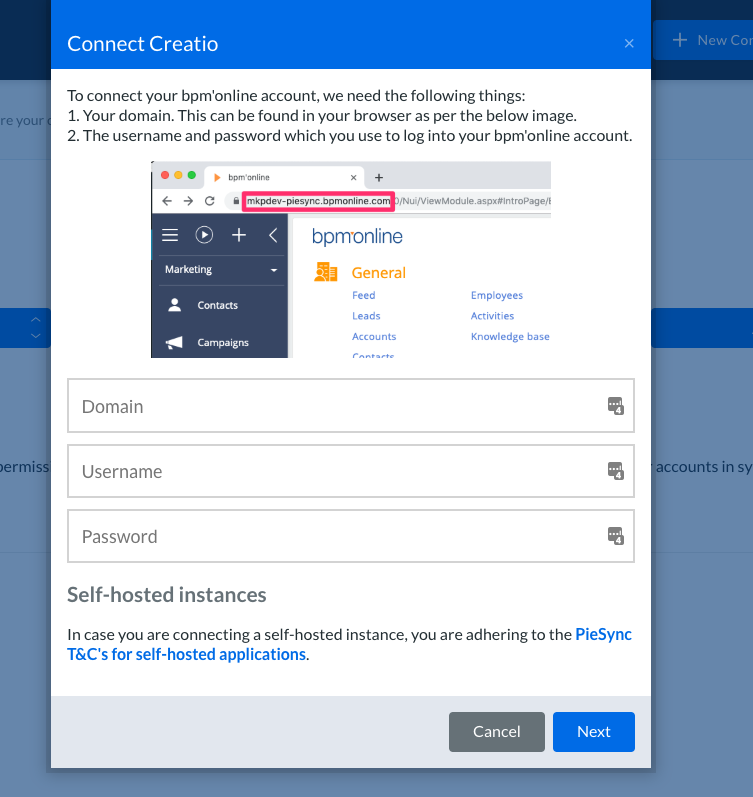Focus the Username text field
Screen dimensions: 753x797
point(351,471)
